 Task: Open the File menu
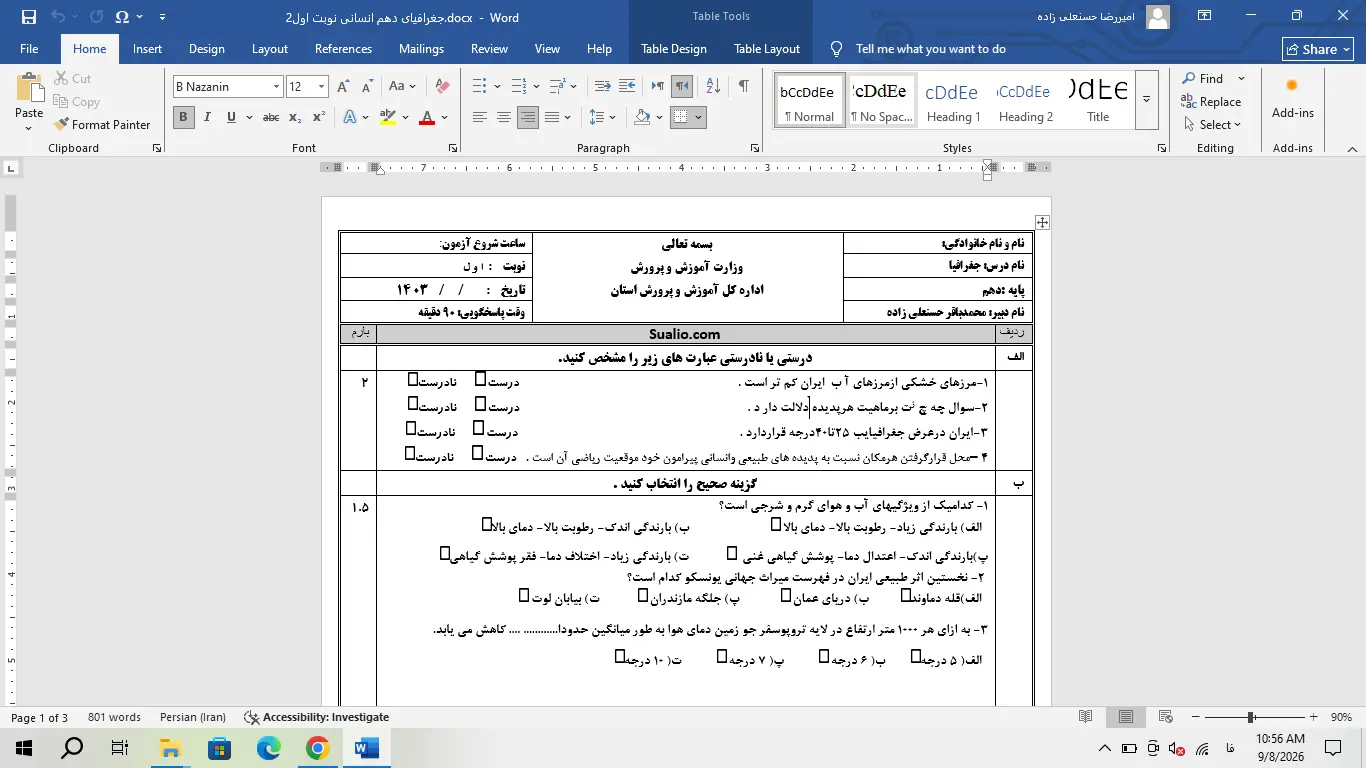(29, 49)
